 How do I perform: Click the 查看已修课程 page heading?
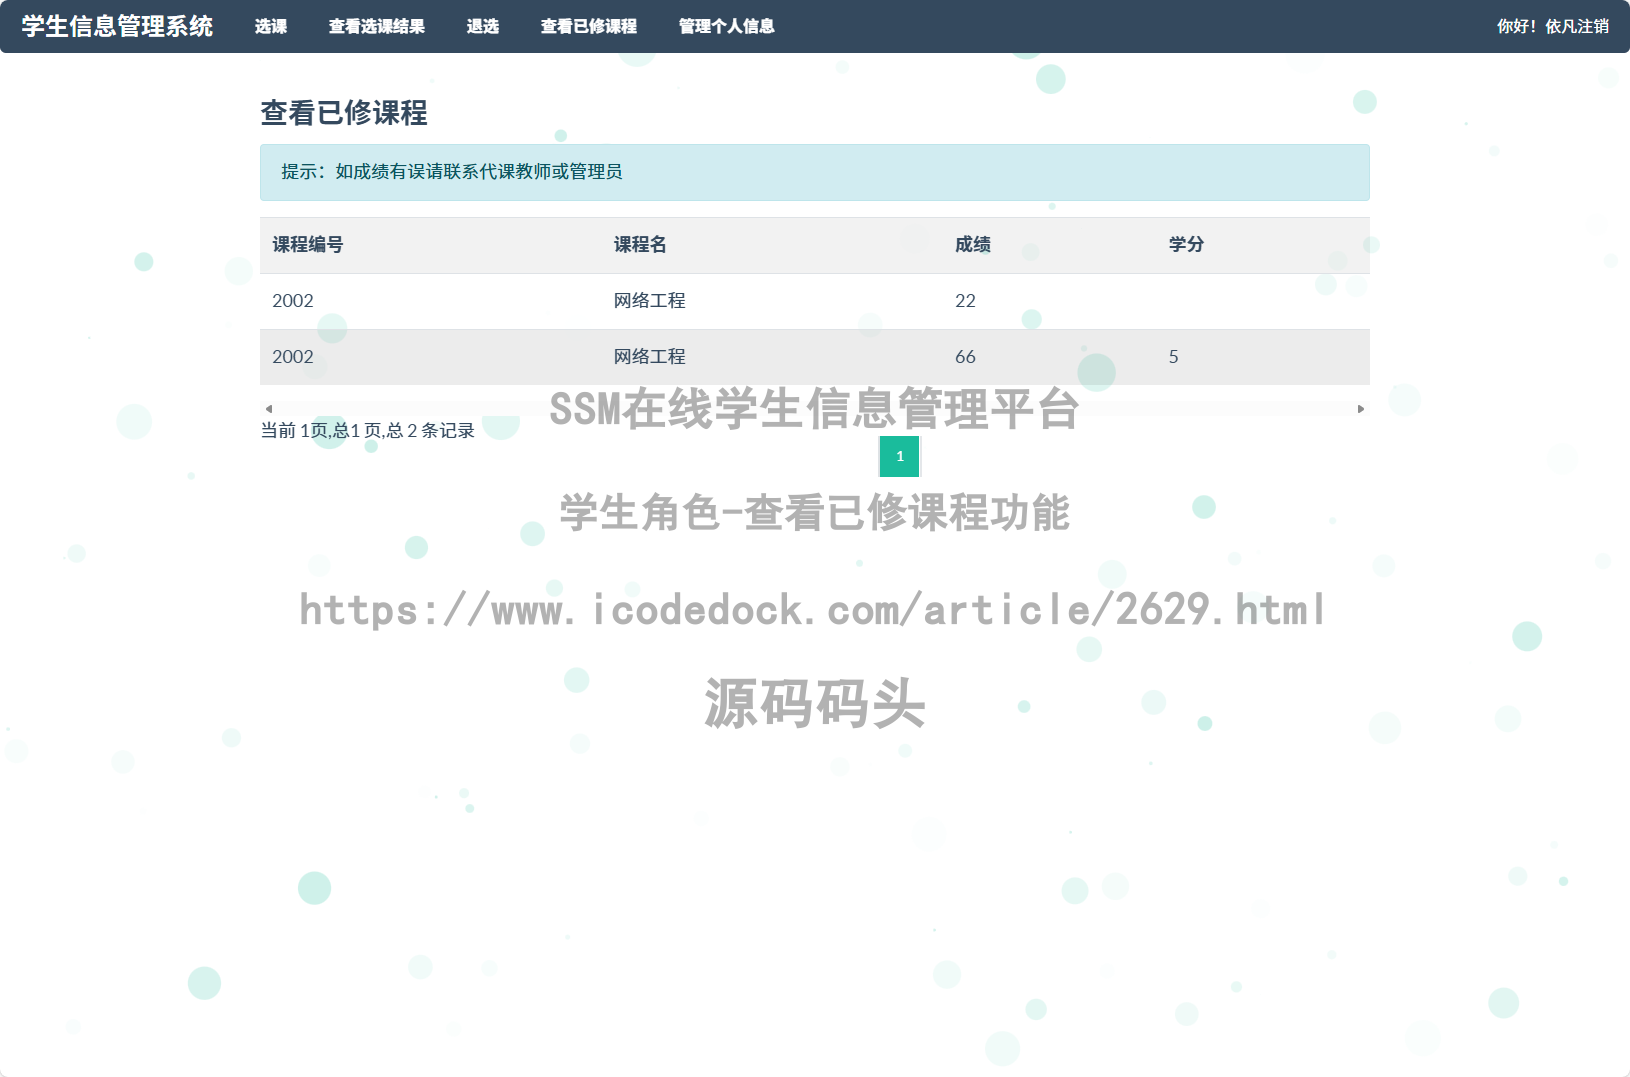344,114
